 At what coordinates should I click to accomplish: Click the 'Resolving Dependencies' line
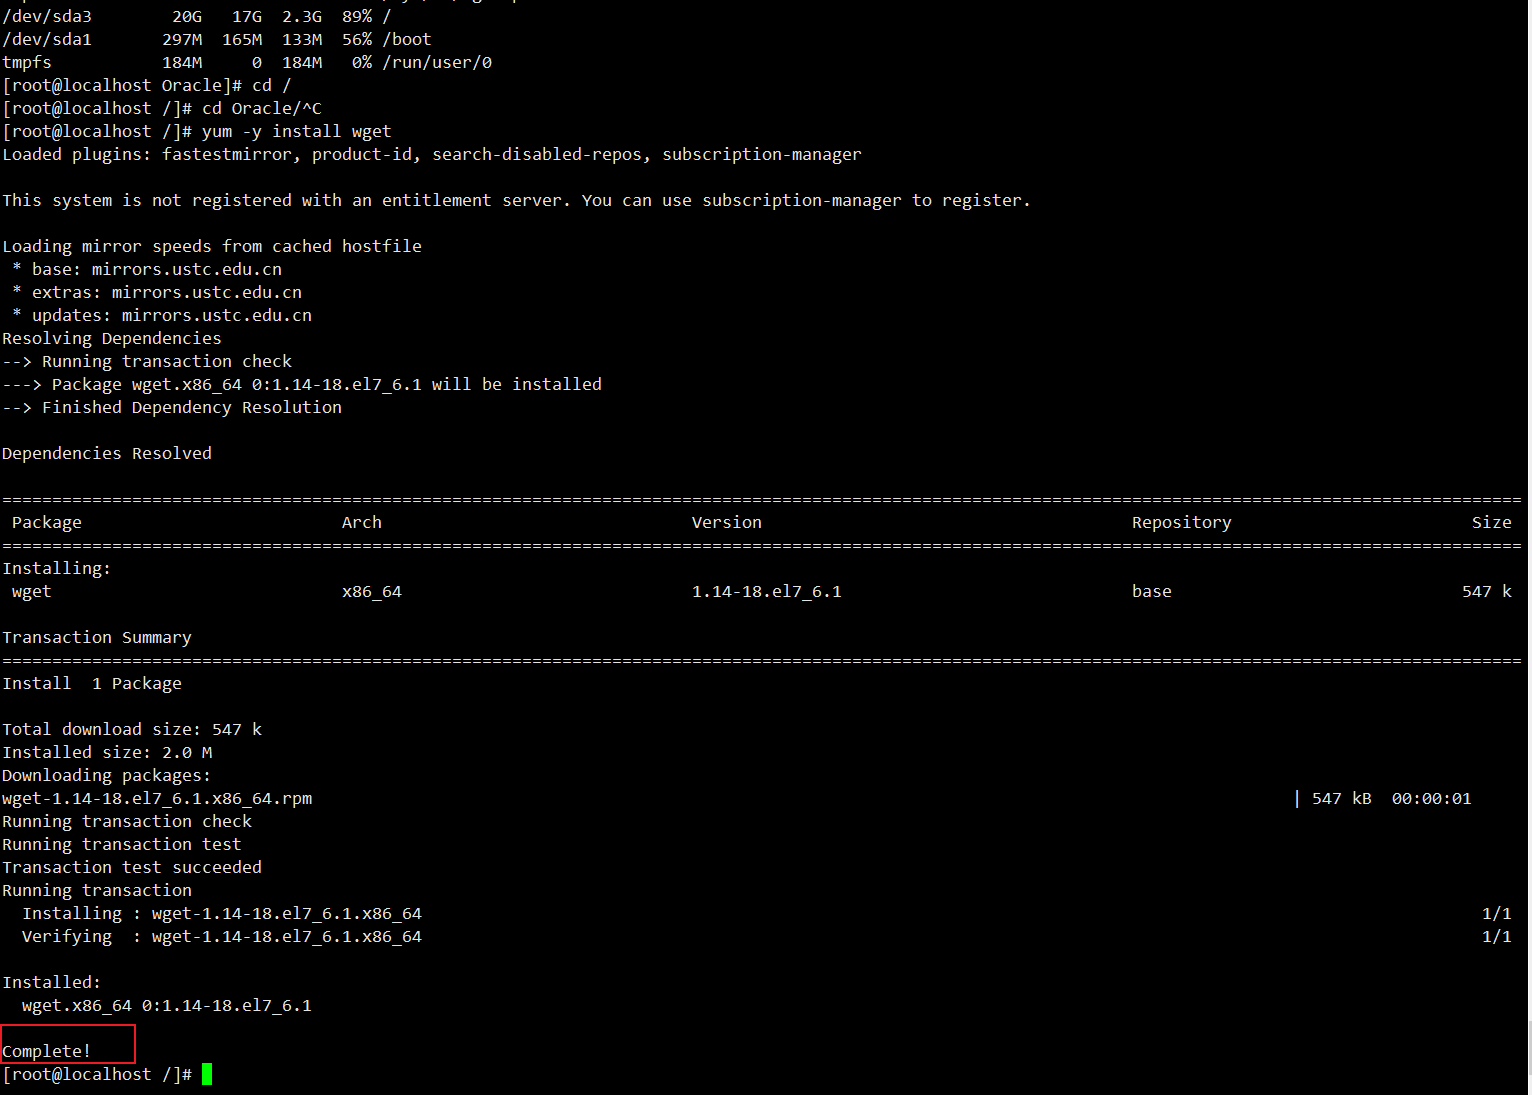click(x=112, y=338)
